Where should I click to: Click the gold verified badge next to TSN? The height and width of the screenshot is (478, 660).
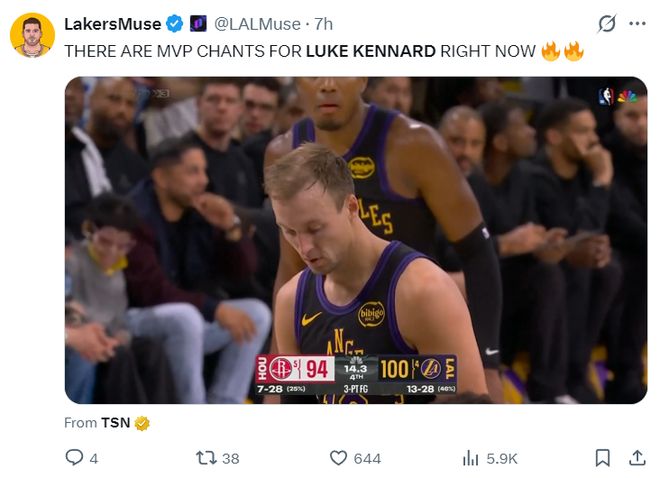pos(142,423)
